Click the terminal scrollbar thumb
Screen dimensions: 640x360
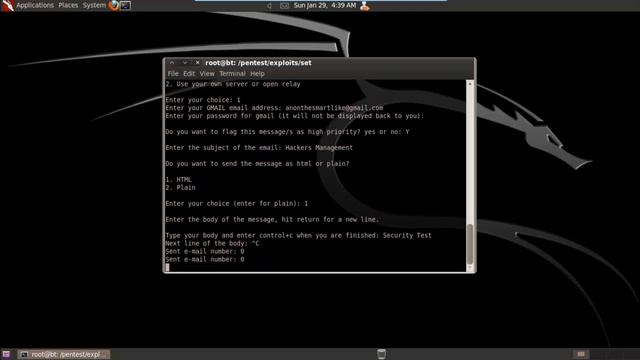pos(469,244)
